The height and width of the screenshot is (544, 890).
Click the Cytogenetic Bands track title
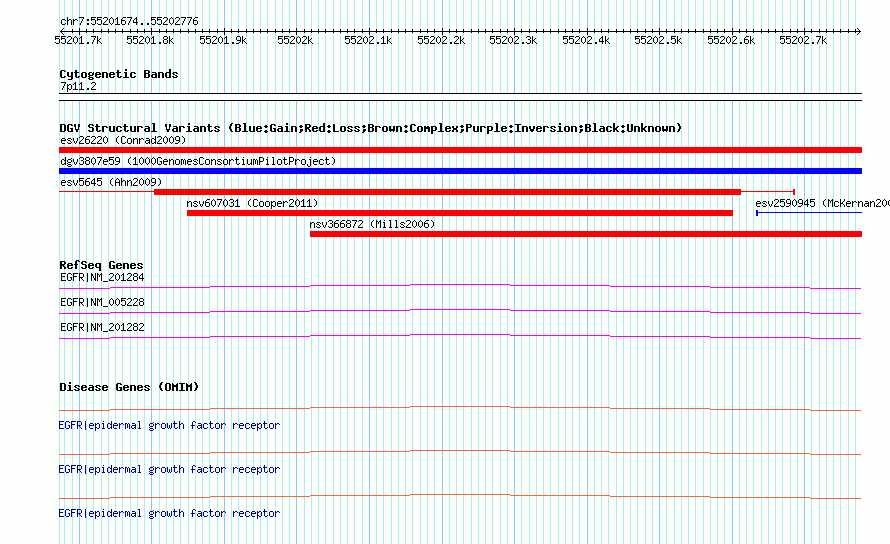(119, 74)
